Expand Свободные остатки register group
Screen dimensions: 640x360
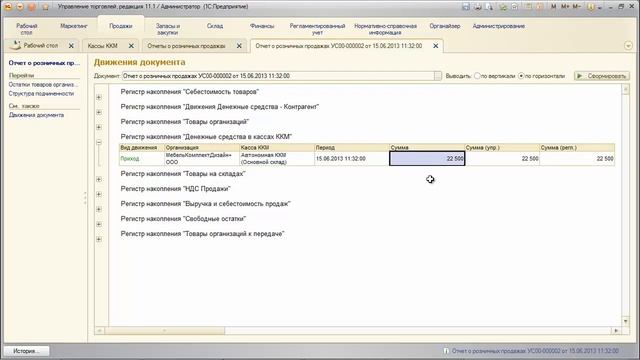(x=99, y=224)
